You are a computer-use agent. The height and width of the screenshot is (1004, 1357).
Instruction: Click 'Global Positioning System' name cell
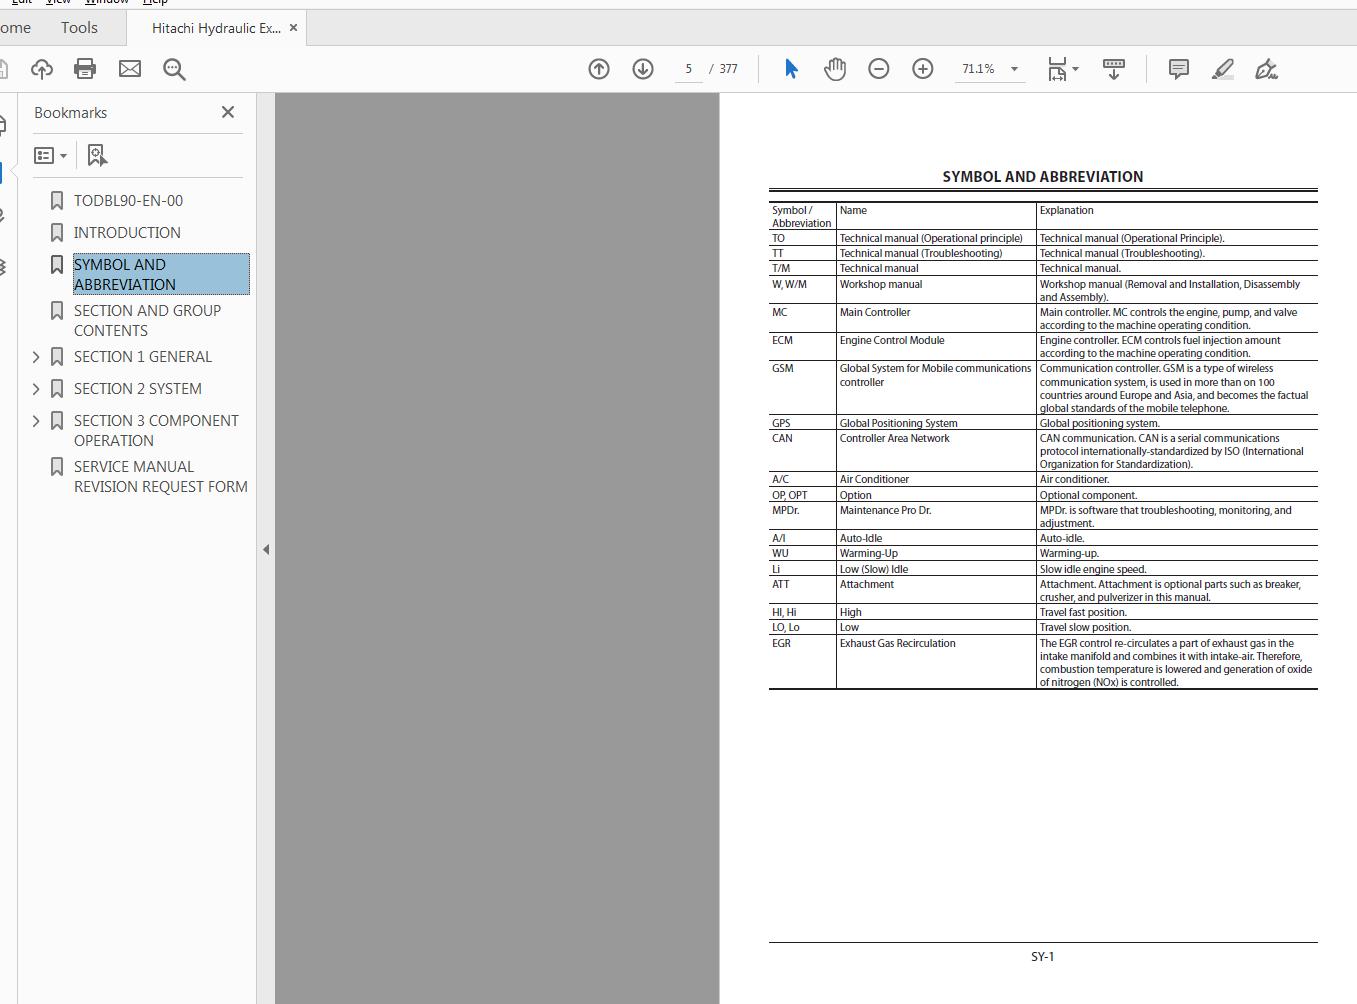(936, 423)
